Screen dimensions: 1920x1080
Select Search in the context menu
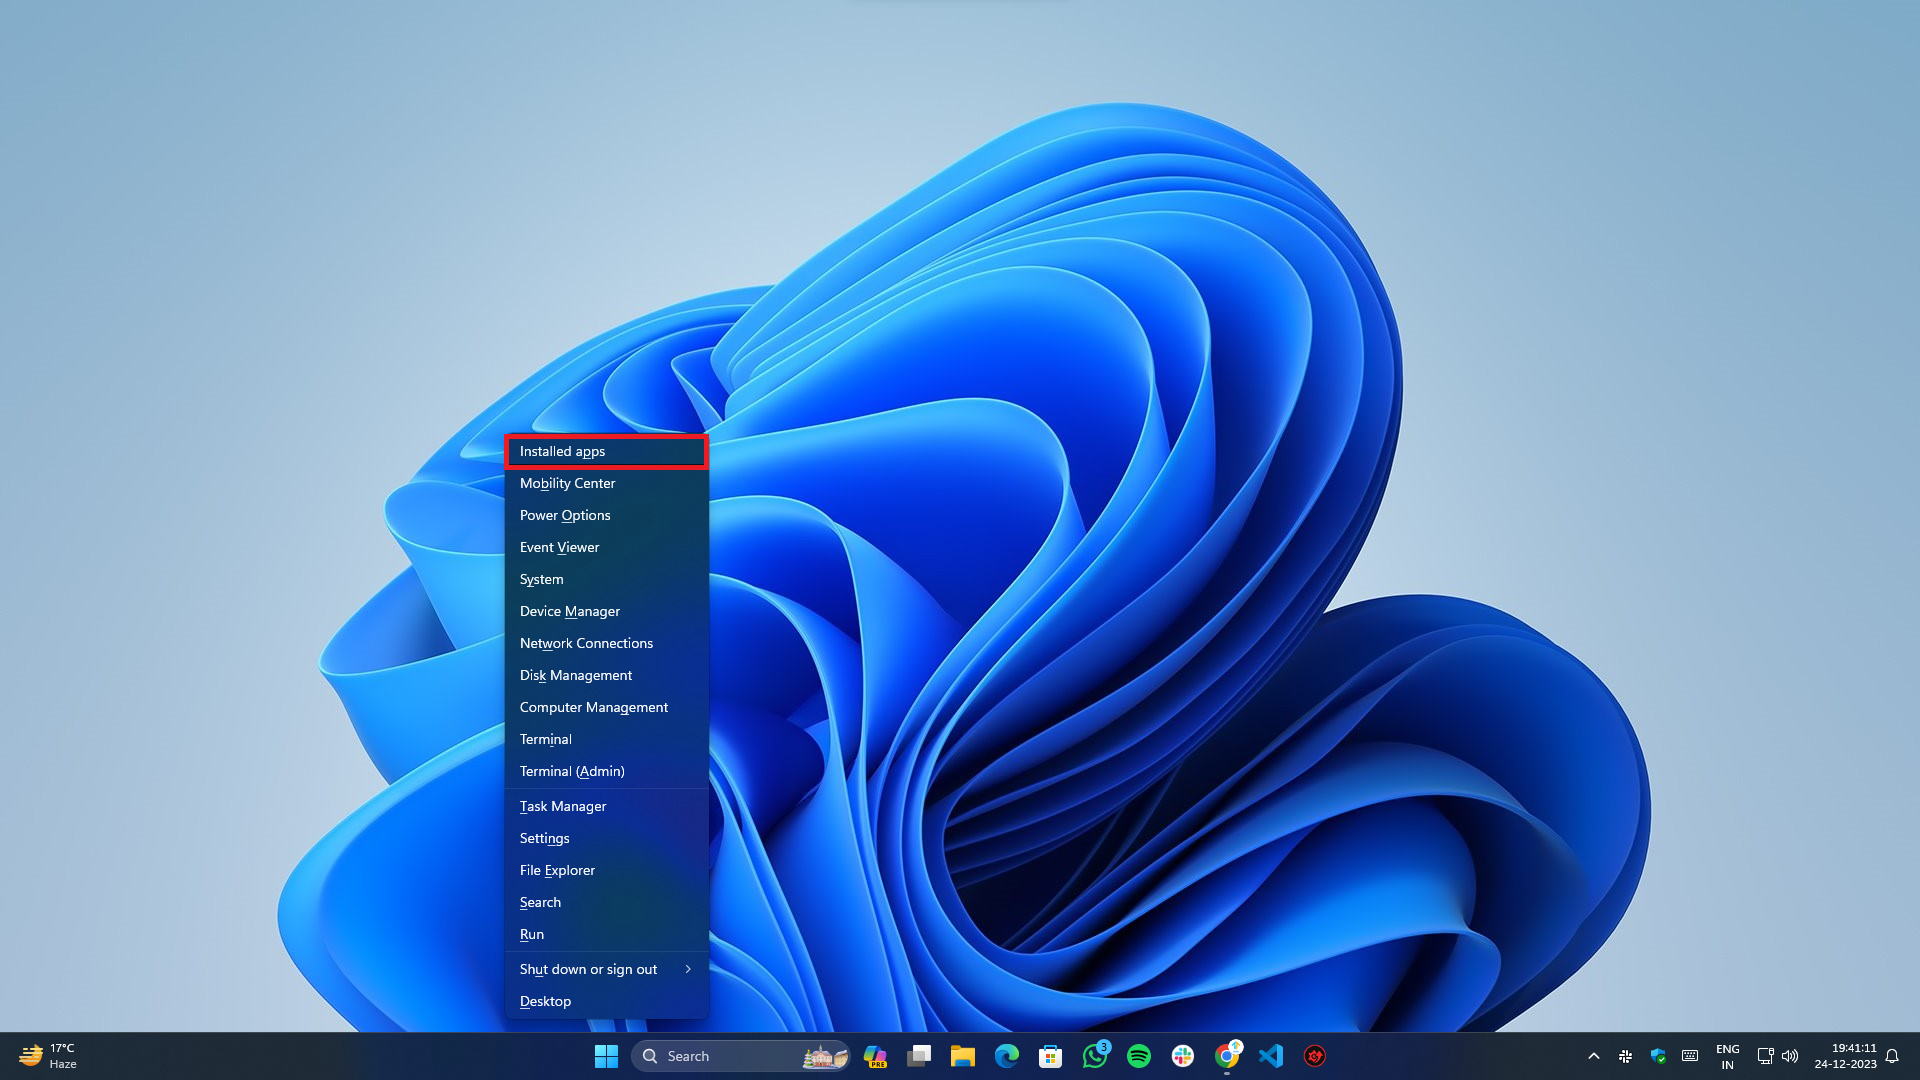pyautogui.click(x=606, y=902)
